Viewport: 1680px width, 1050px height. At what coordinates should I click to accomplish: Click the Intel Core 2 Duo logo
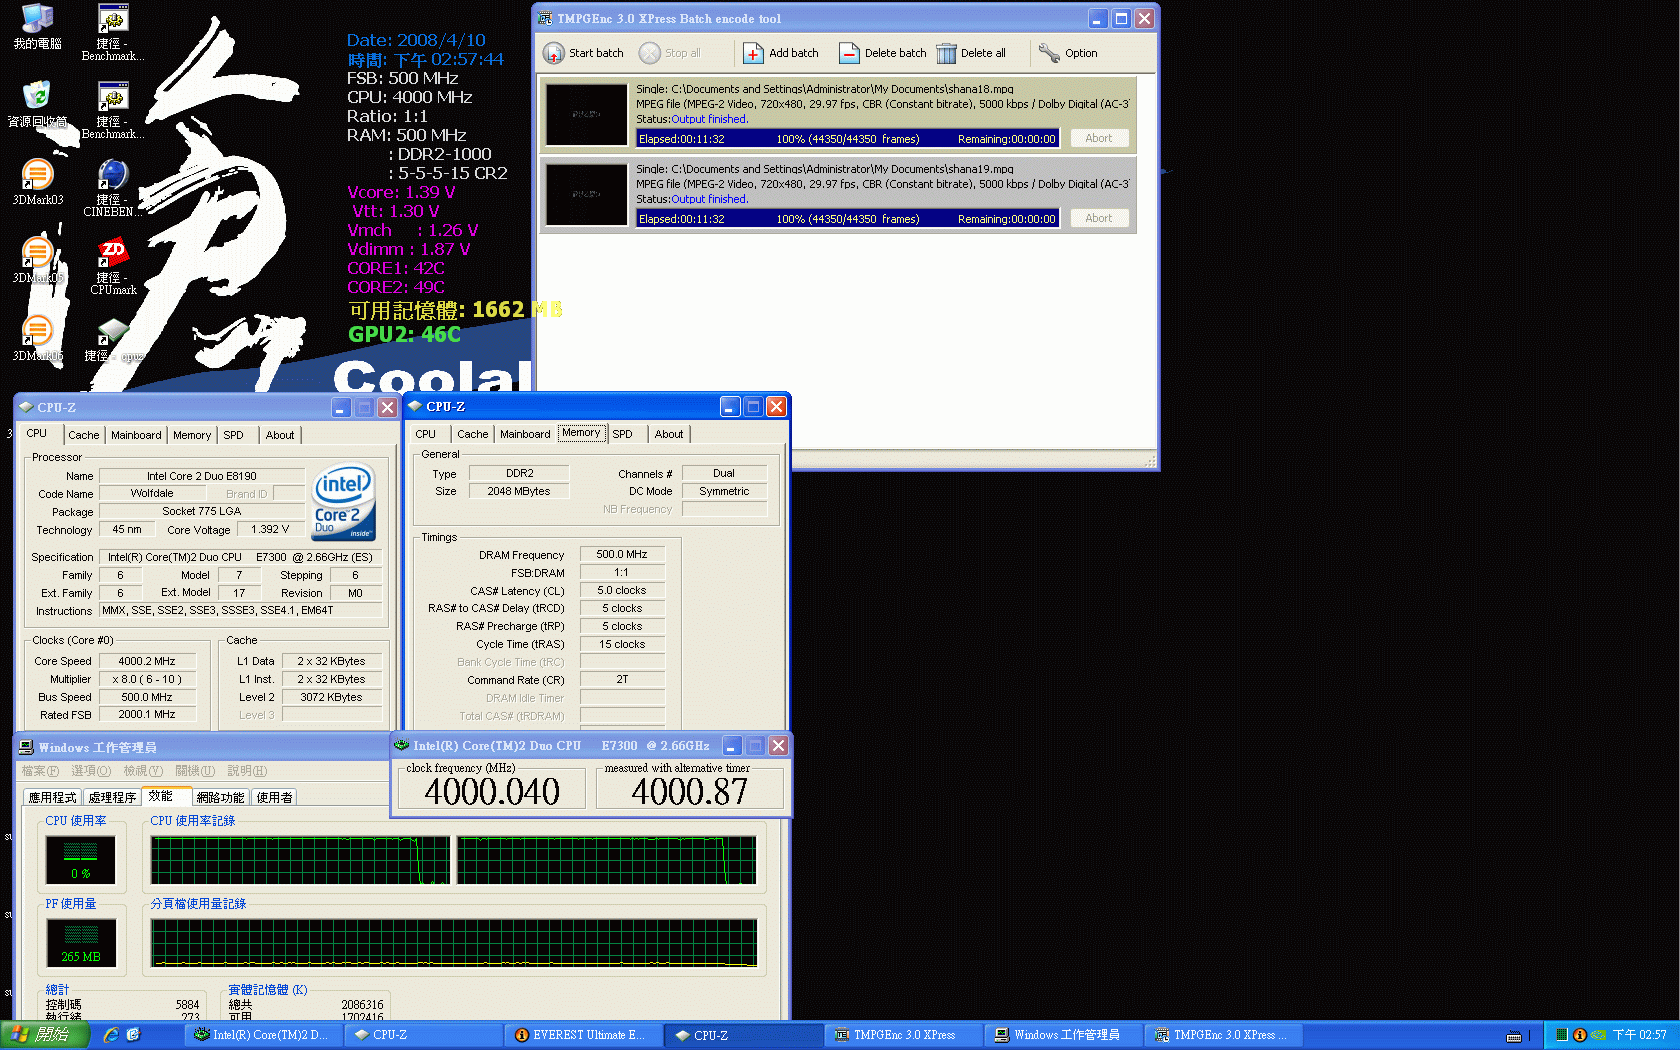[x=343, y=501]
